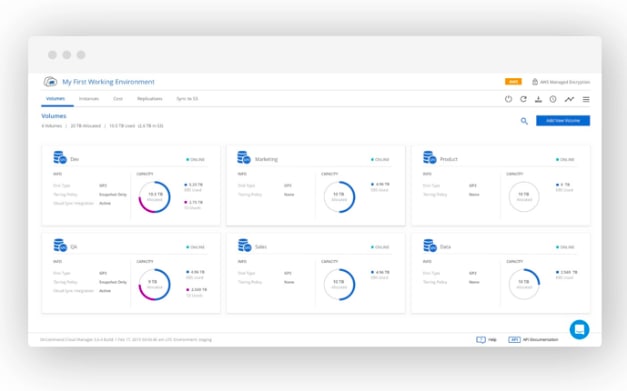Click the orange AWS badge

(513, 82)
